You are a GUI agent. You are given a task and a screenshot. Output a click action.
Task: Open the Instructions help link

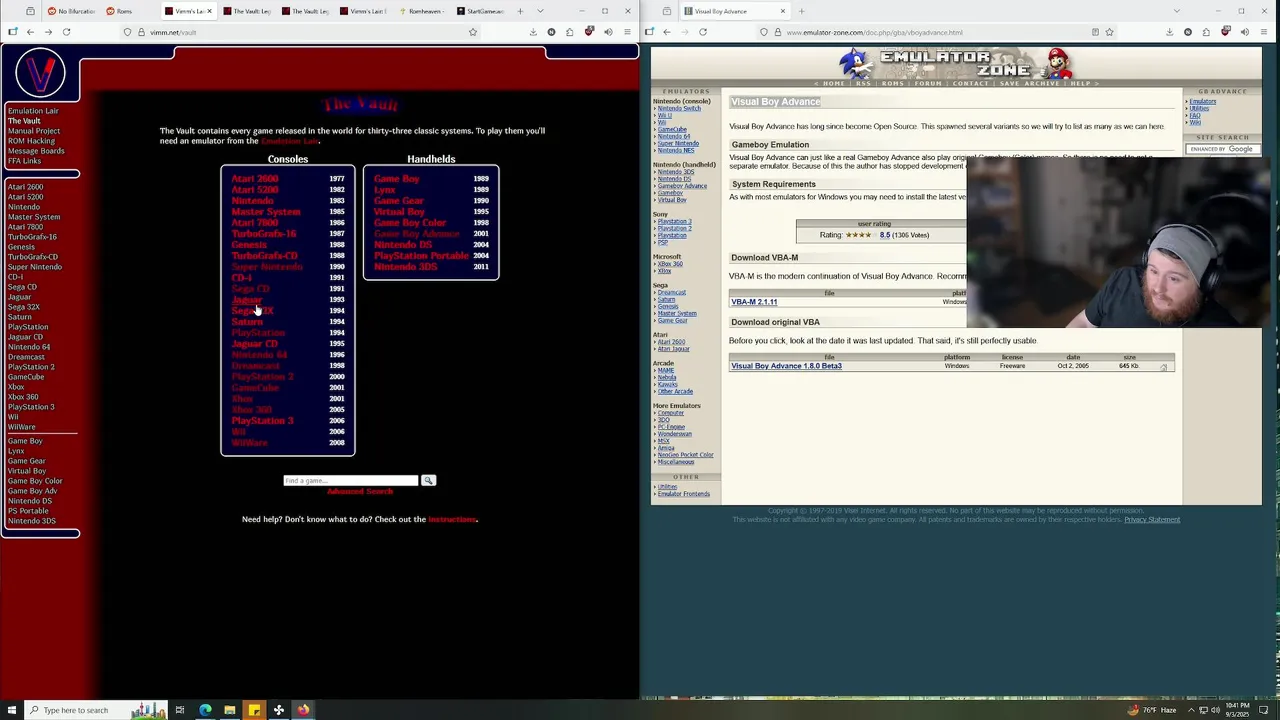coord(452,519)
